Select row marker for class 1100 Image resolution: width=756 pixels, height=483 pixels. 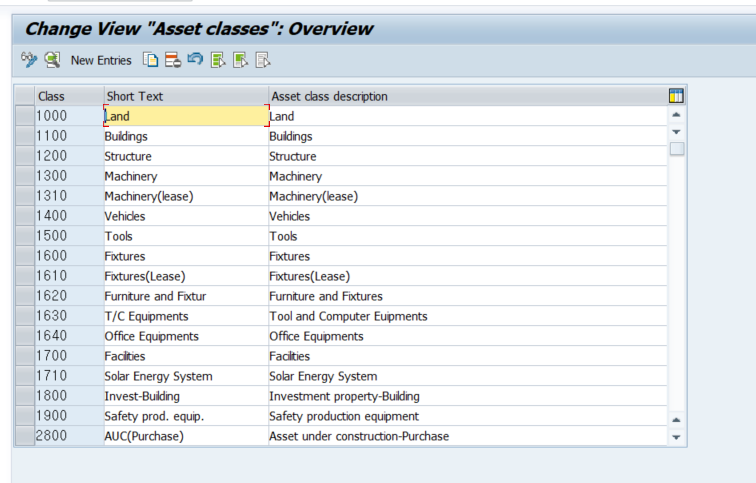(x=25, y=136)
